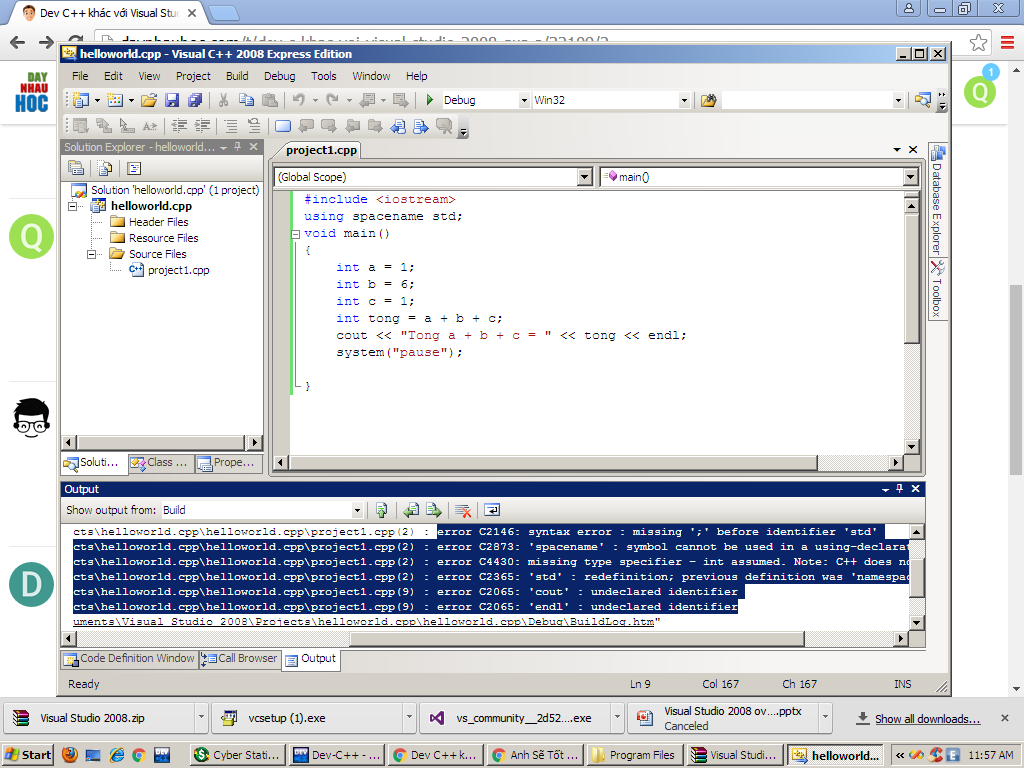Viewport: 1024px width, 768px height.
Task: Click the Open File folder icon
Action: [x=149, y=100]
